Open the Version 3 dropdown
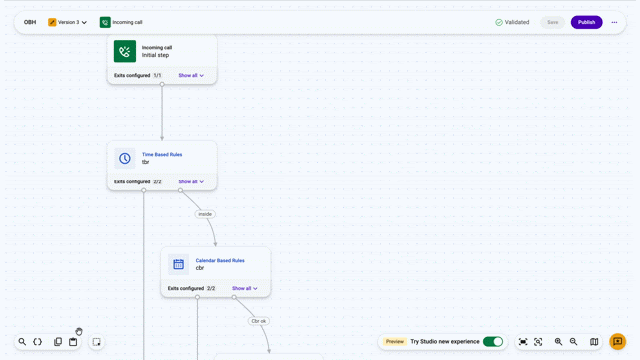 point(67,22)
